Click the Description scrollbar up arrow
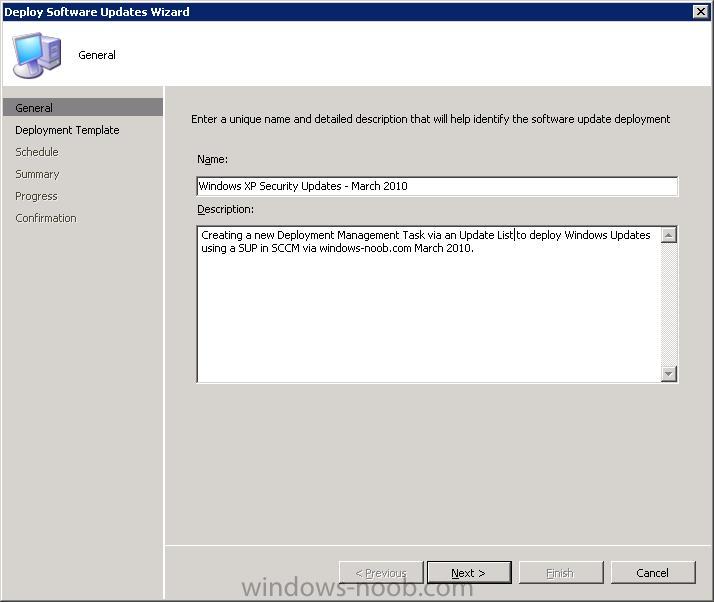Screen dimensions: 714x602 click(668, 235)
